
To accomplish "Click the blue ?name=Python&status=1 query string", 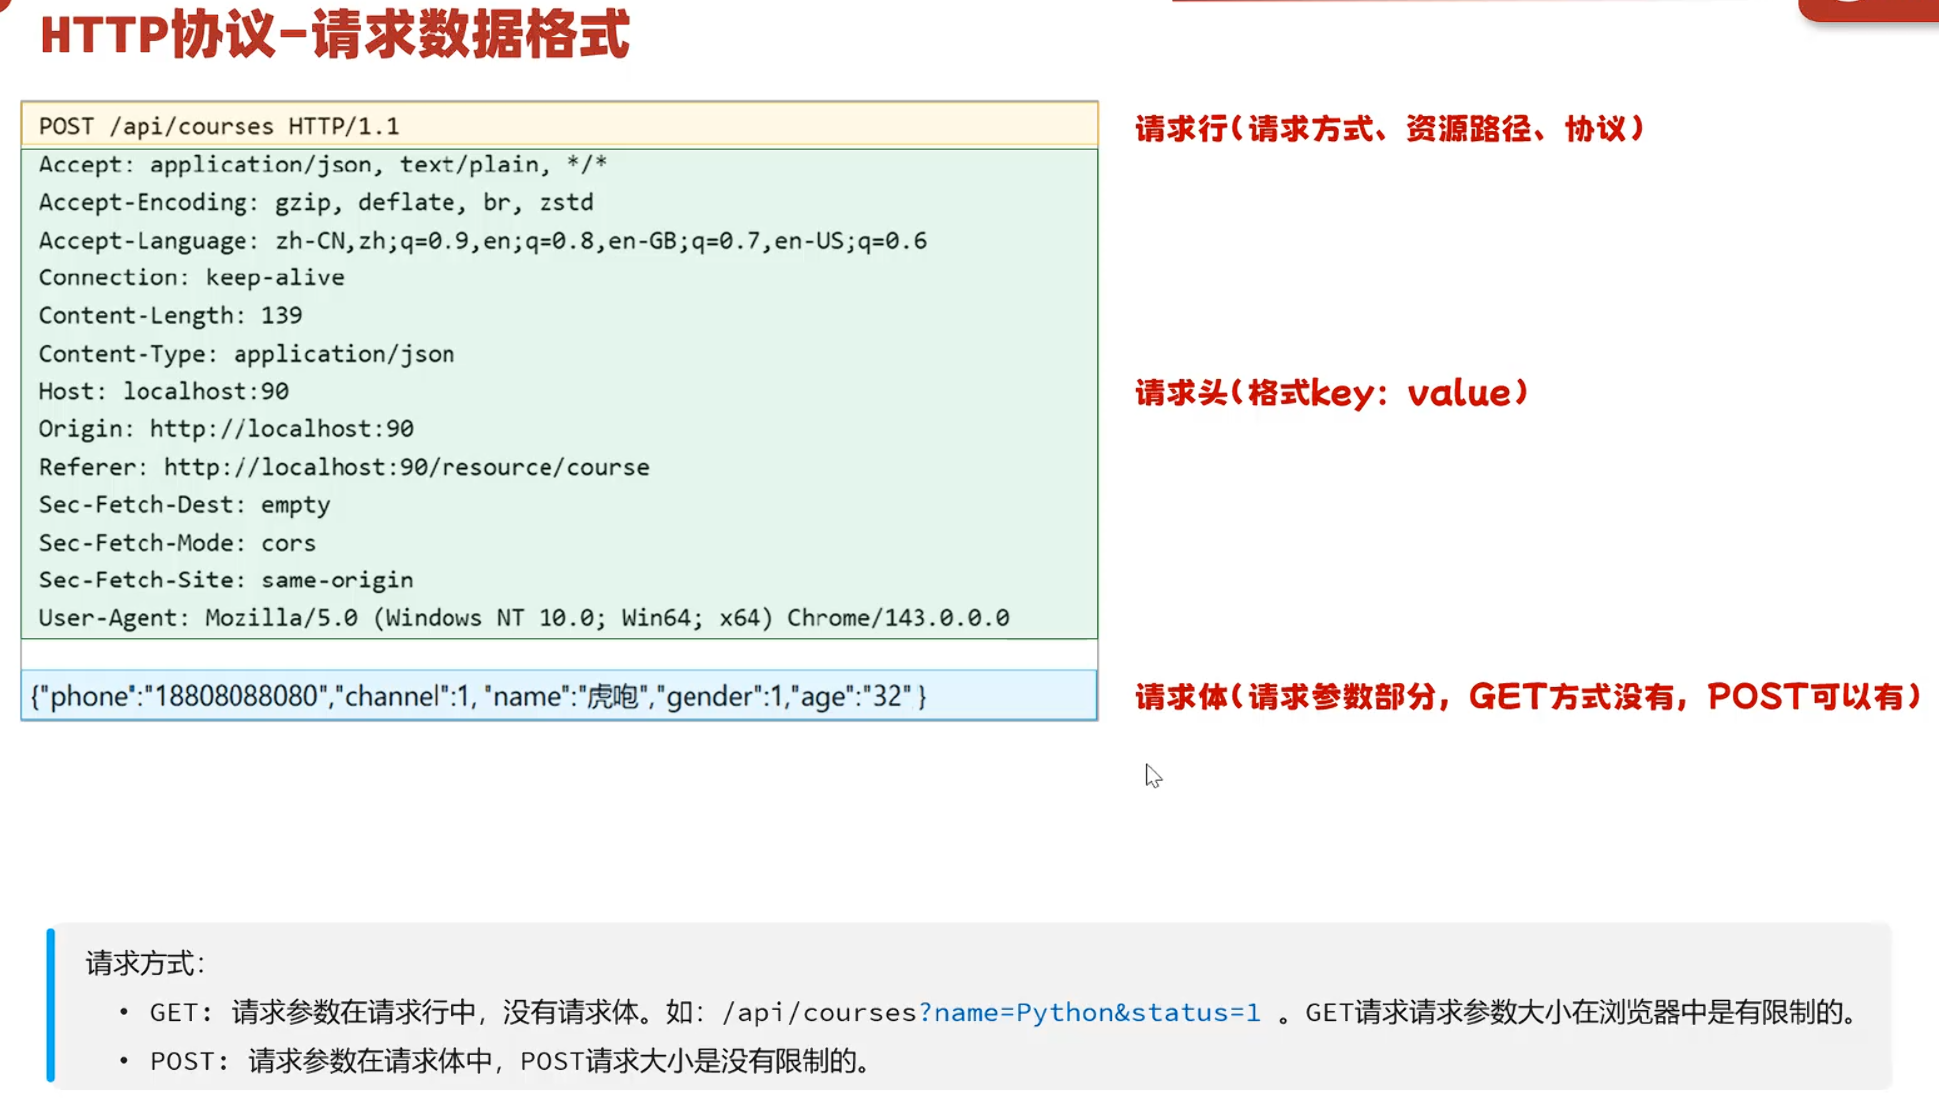I will pyautogui.click(x=1090, y=1012).
